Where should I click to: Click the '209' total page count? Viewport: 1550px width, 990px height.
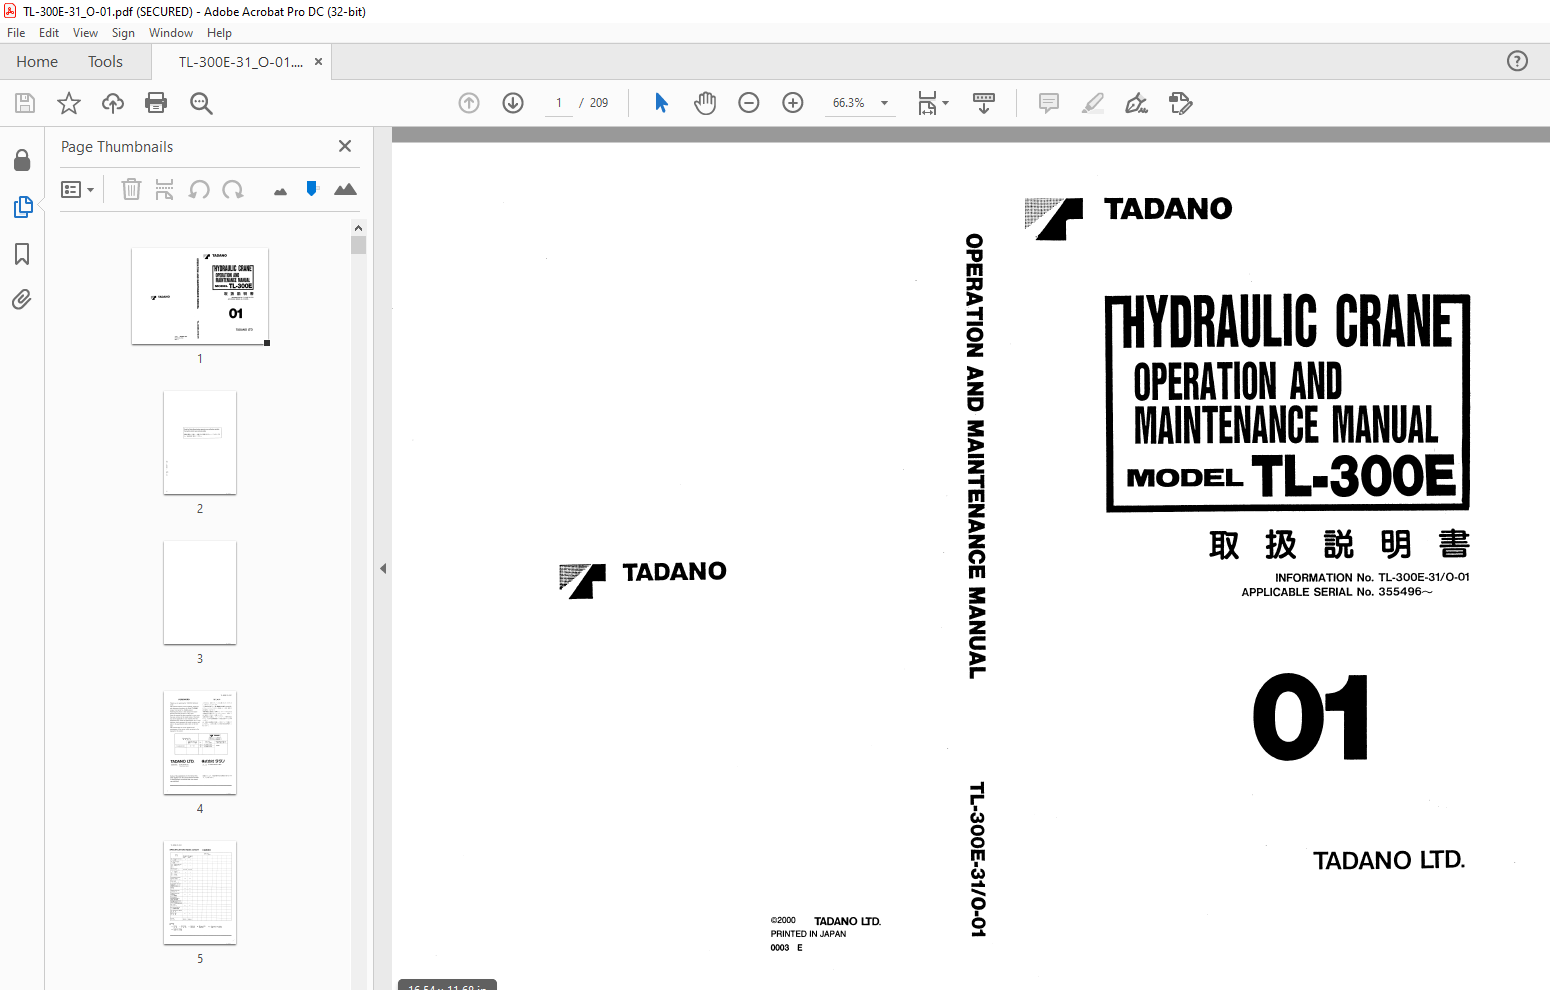coord(599,103)
